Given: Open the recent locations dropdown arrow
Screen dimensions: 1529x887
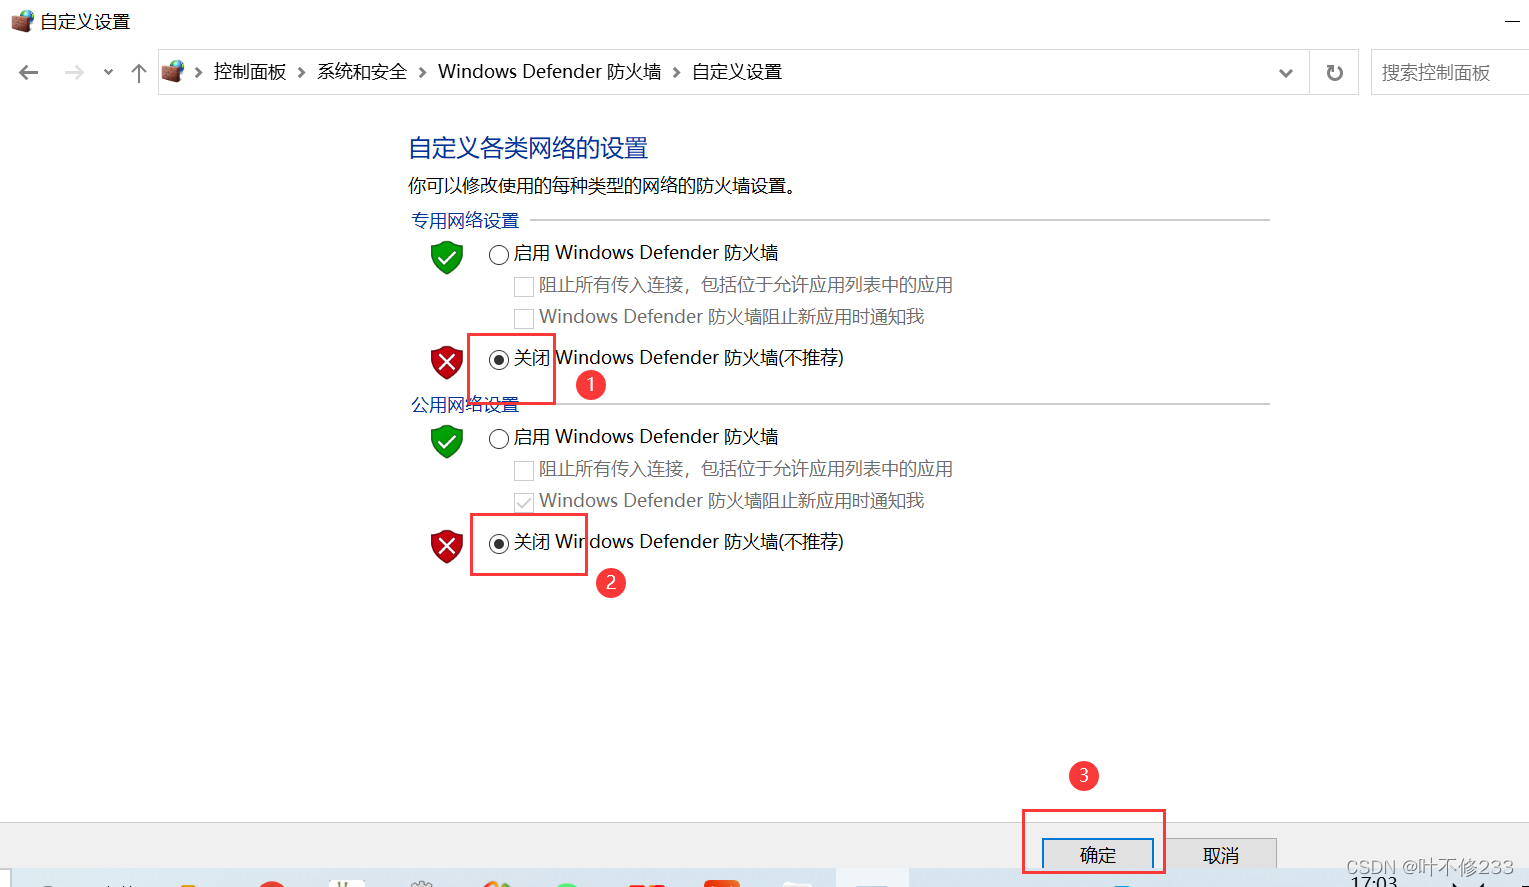Looking at the screenshot, I should click(108, 72).
